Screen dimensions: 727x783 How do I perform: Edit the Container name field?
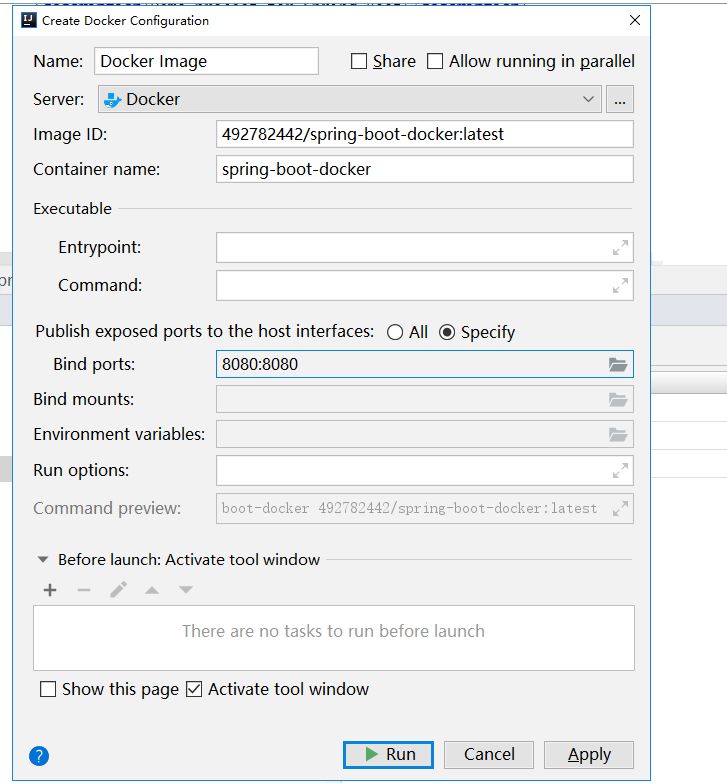[x=424, y=169]
